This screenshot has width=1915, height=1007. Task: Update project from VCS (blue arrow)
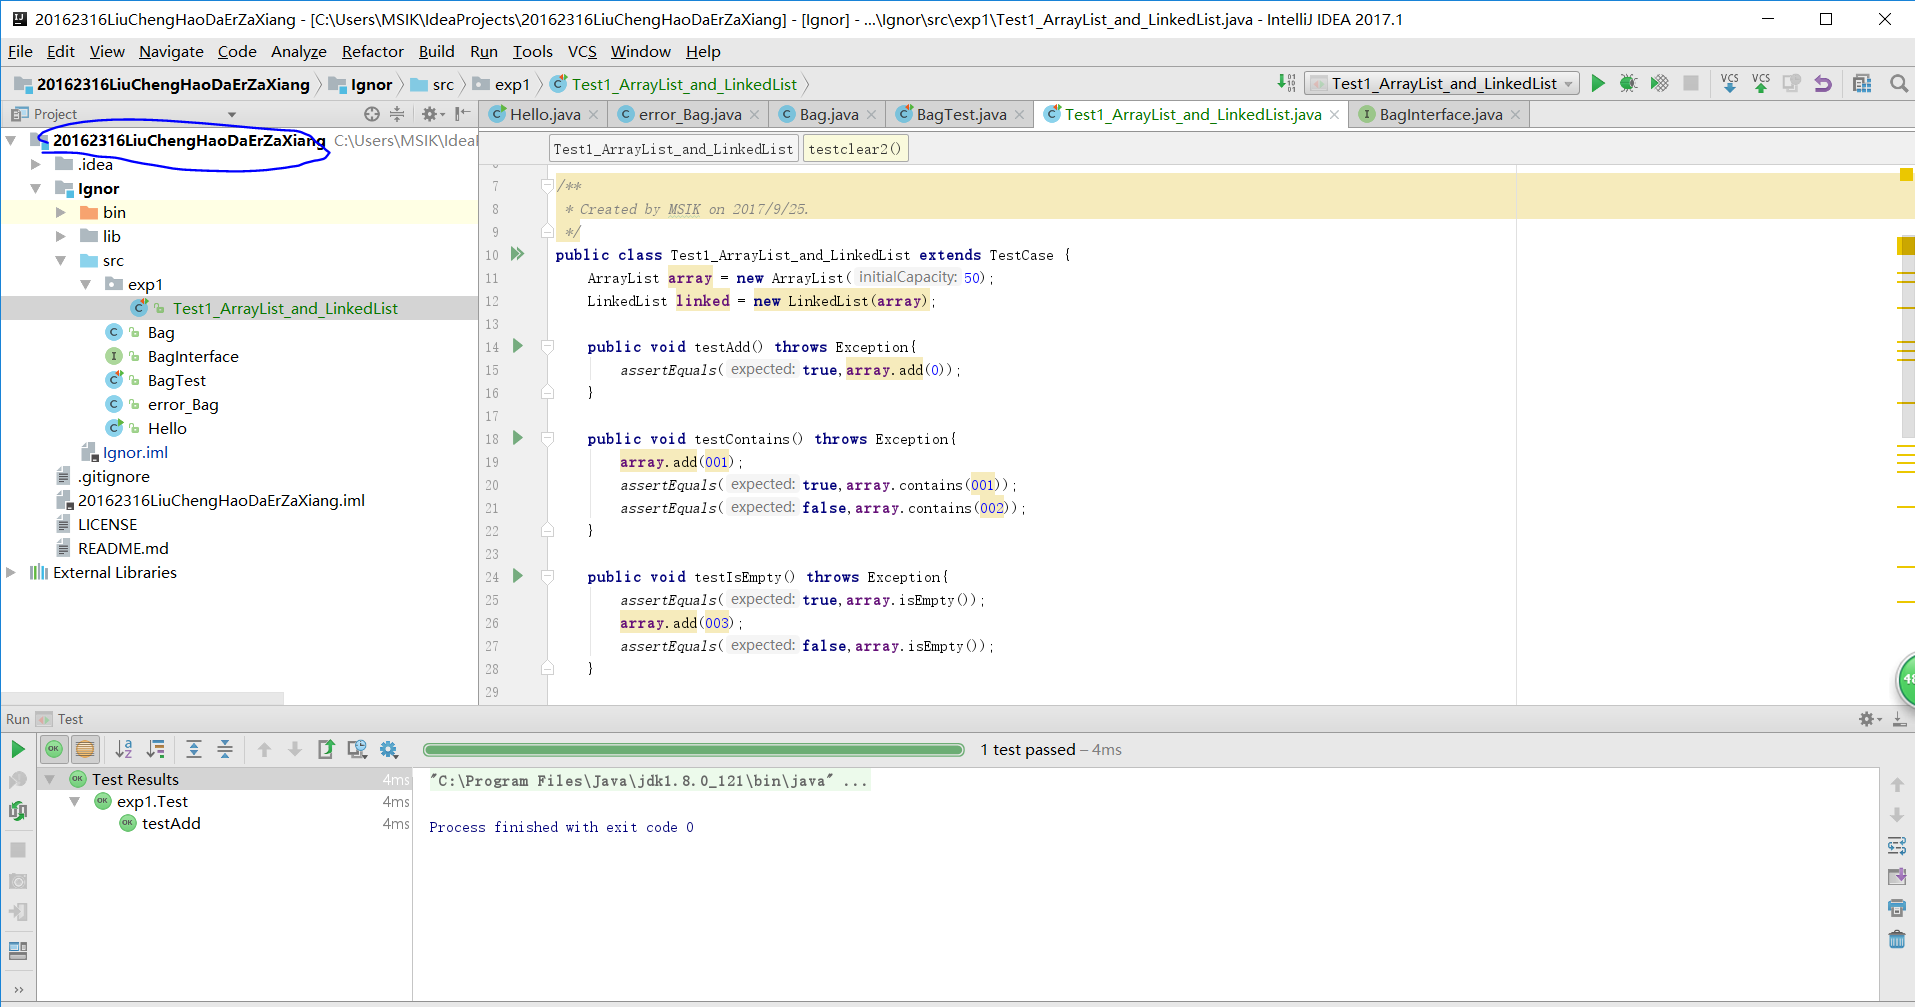tap(1730, 83)
